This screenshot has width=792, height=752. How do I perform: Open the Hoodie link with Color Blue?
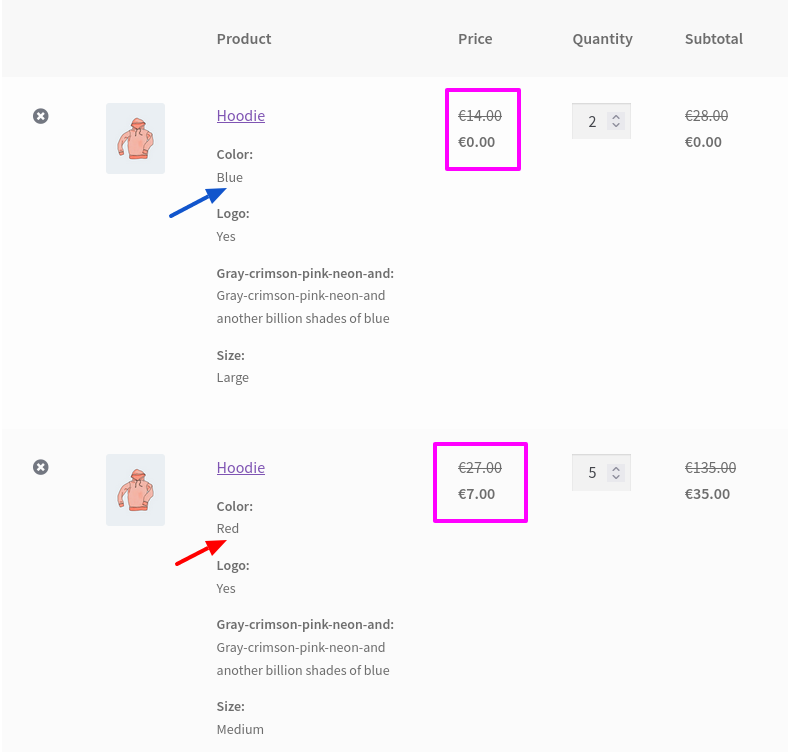241,116
